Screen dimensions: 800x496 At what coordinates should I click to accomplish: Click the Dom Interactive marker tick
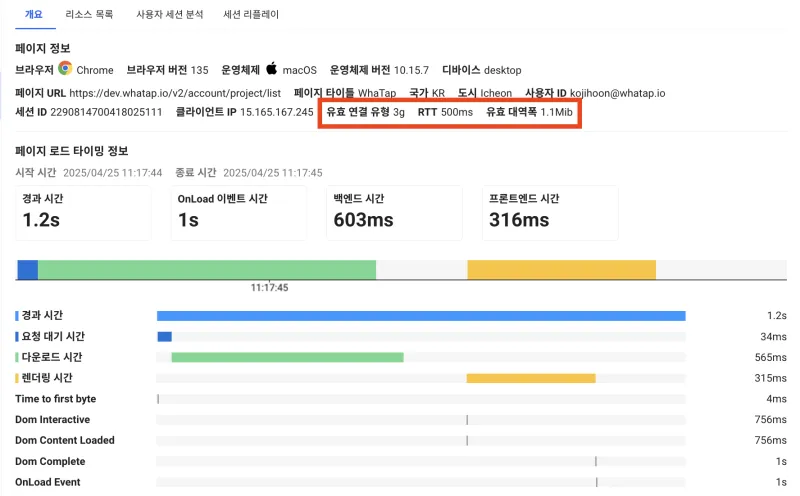click(467, 419)
